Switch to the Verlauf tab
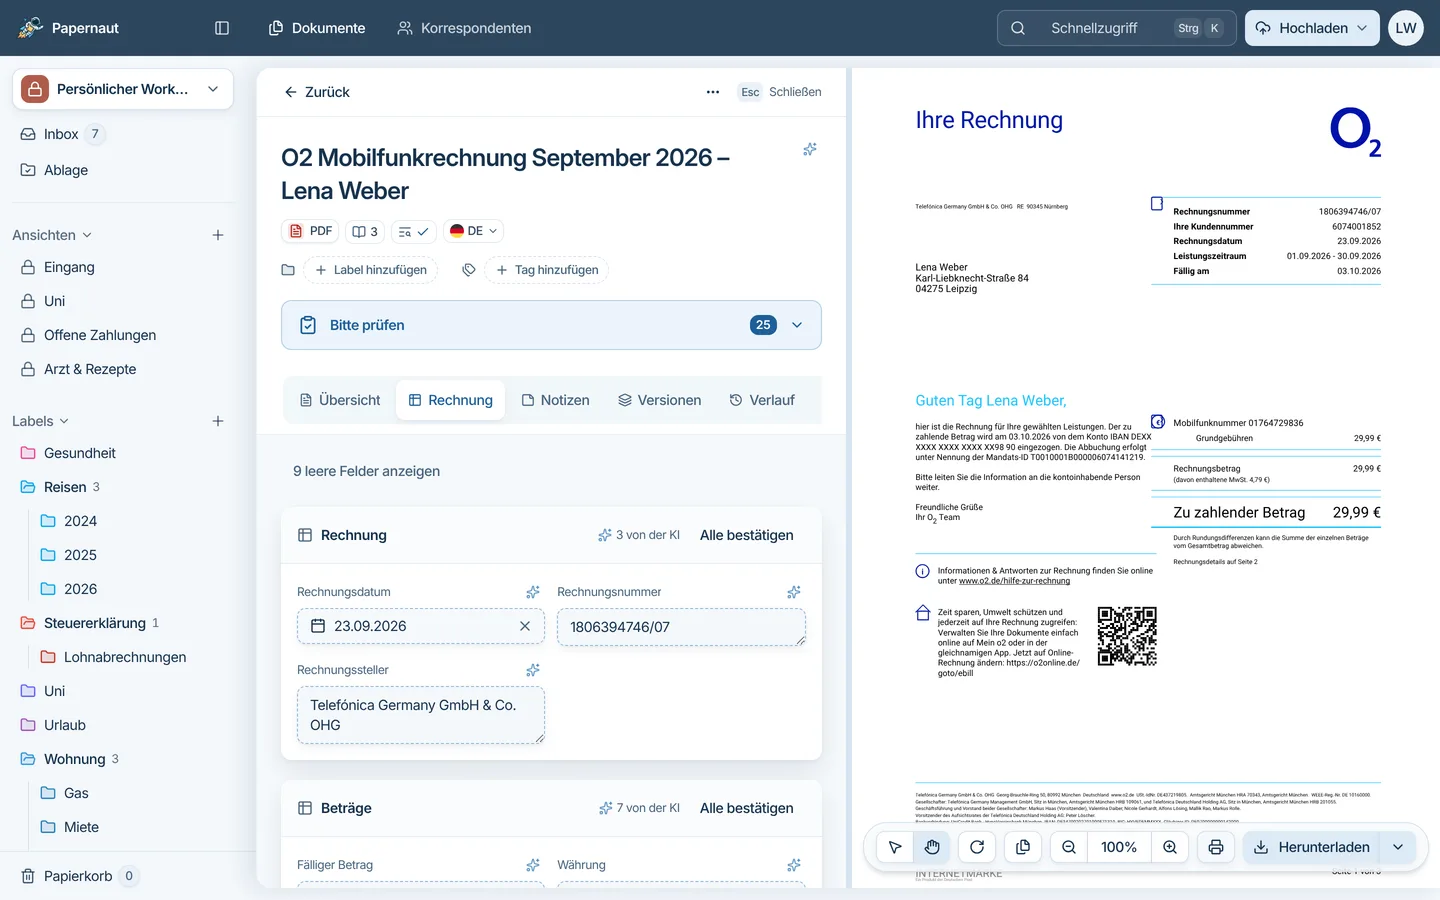The width and height of the screenshot is (1440, 900). coord(762,400)
